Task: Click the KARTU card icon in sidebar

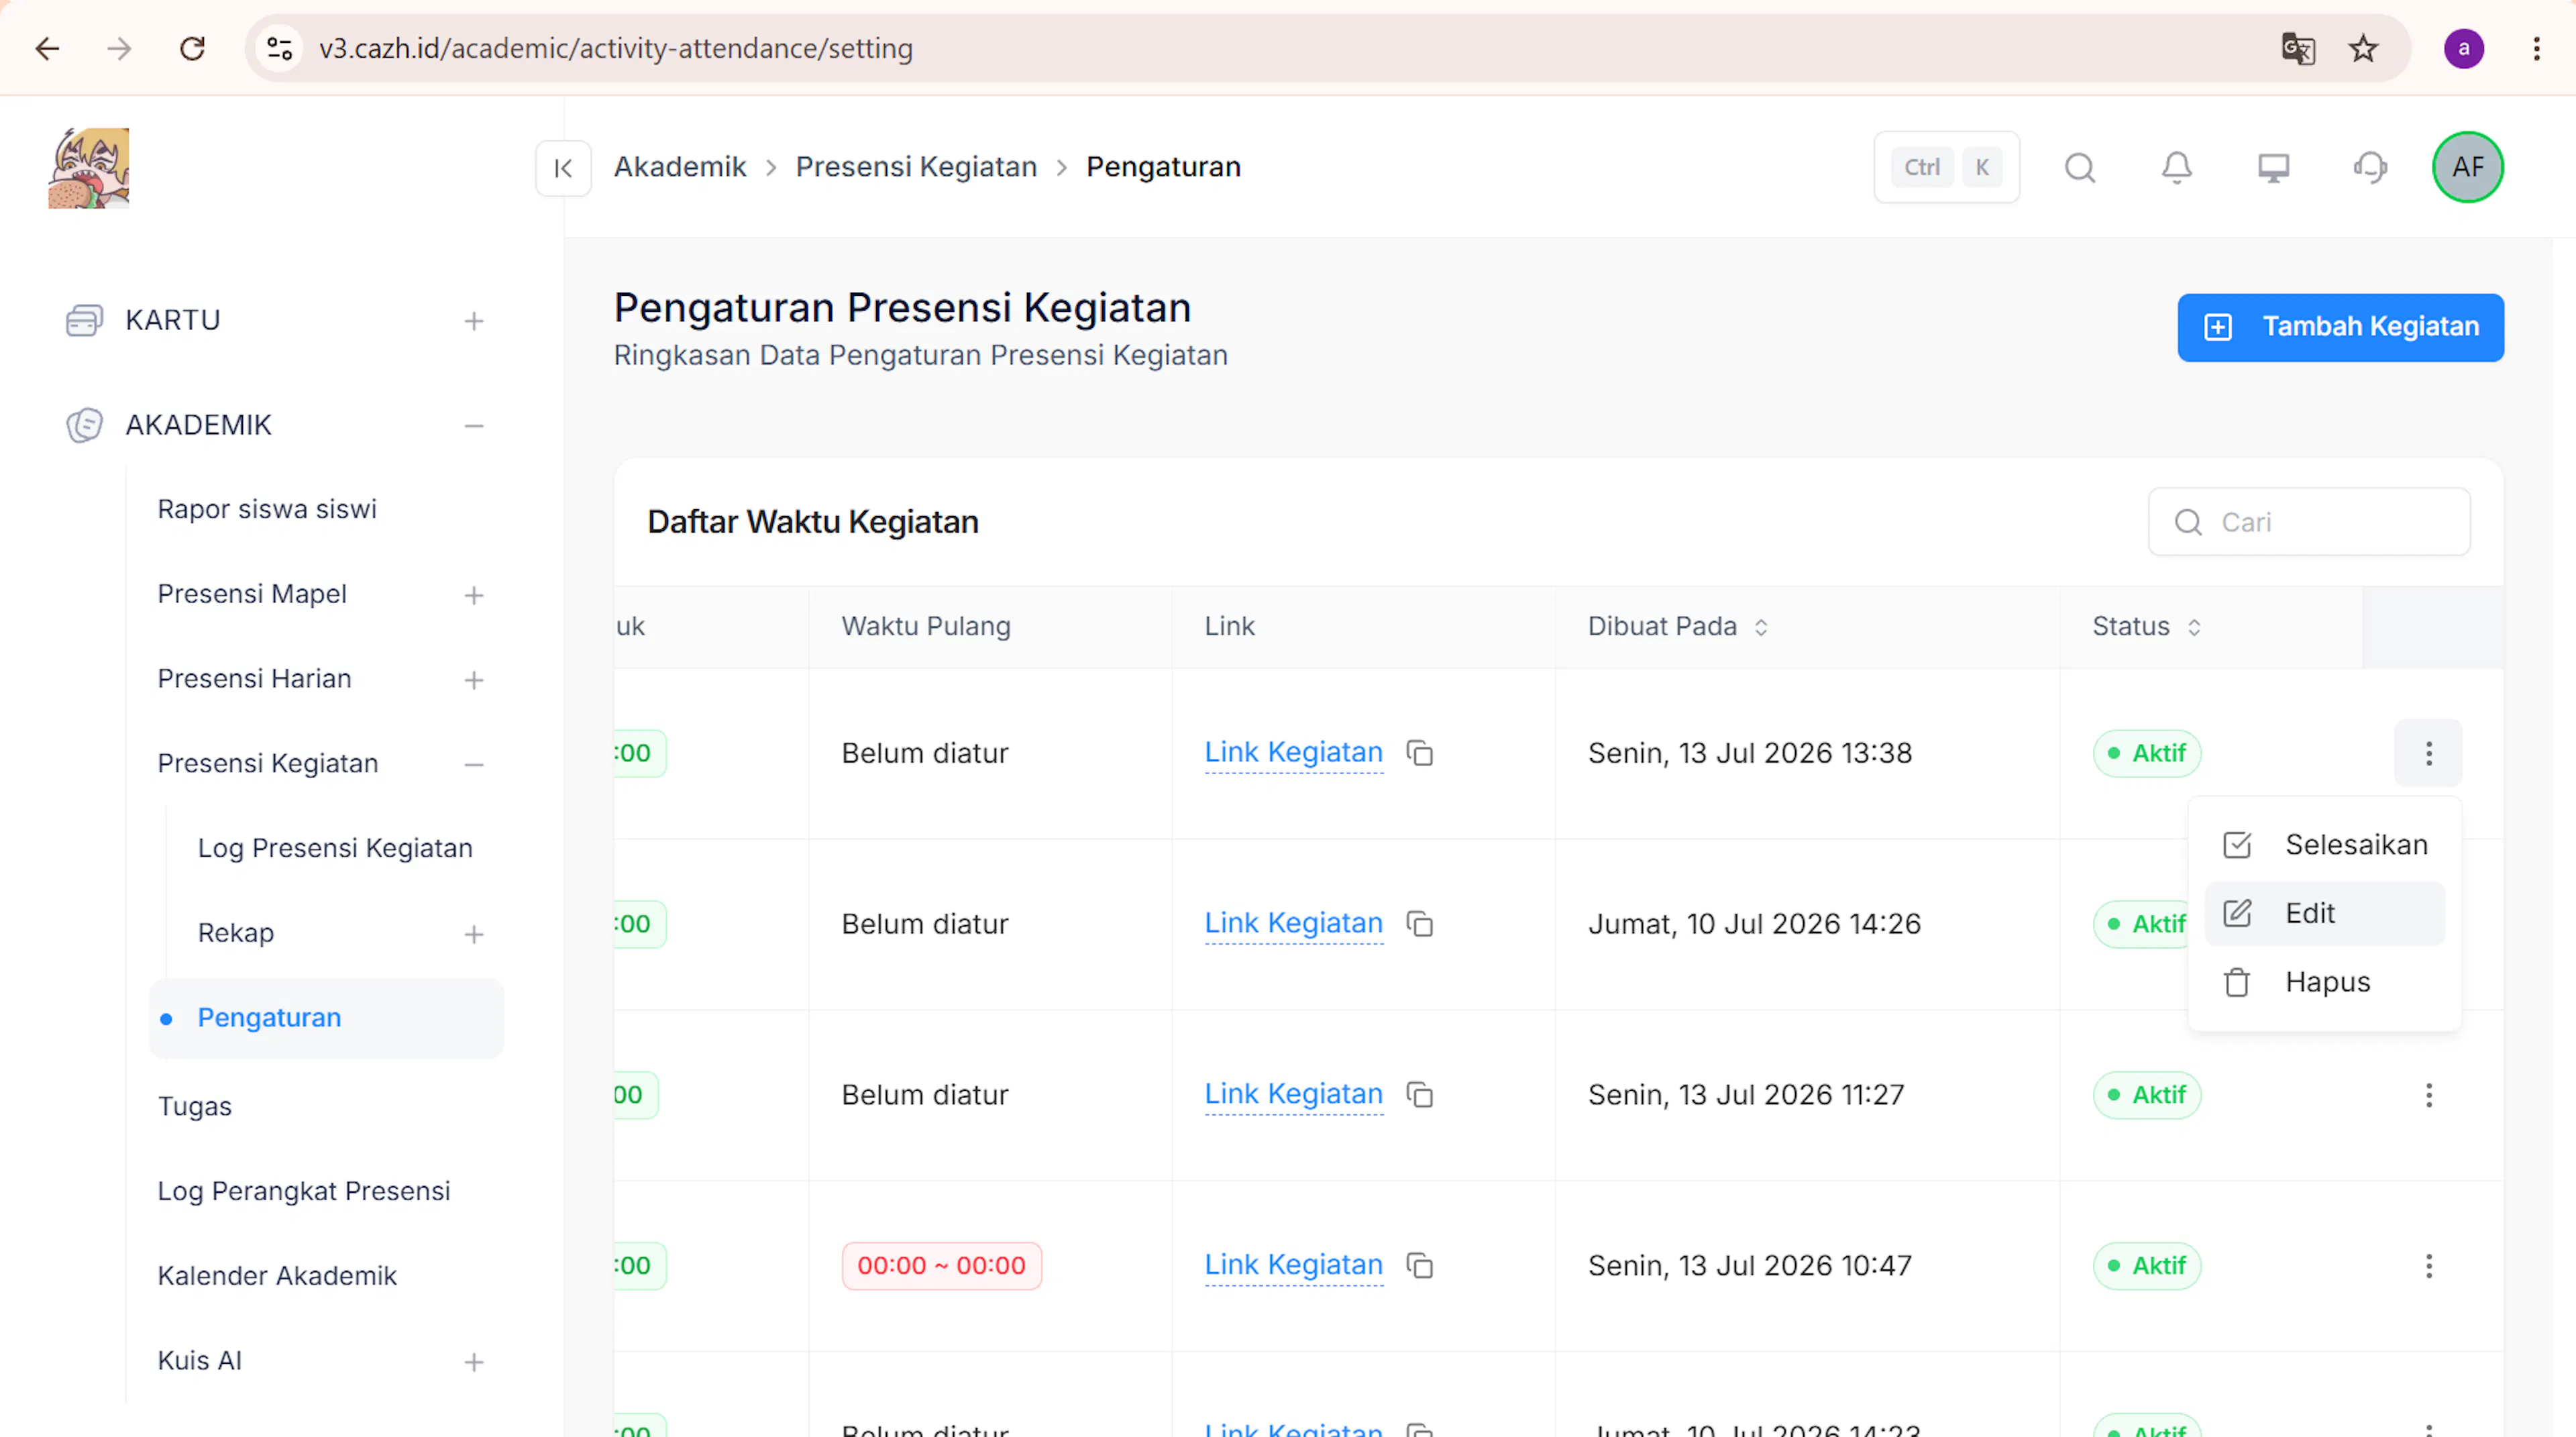Action: (84, 320)
